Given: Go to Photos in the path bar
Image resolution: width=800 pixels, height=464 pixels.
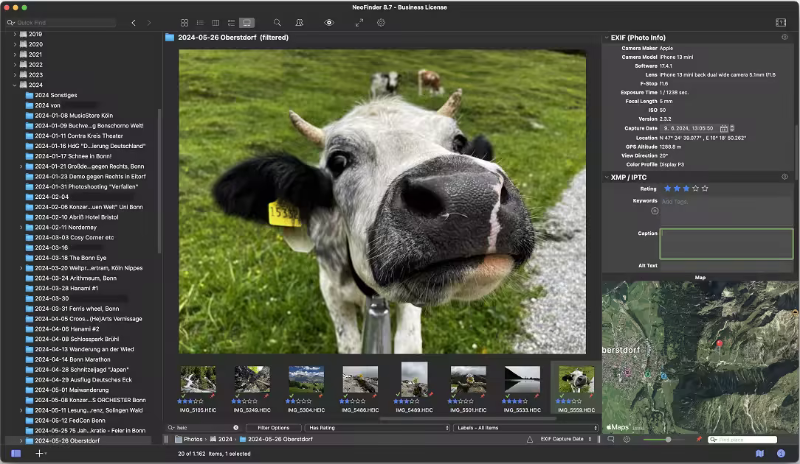Looking at the screenshot, I should pos(189,439).
